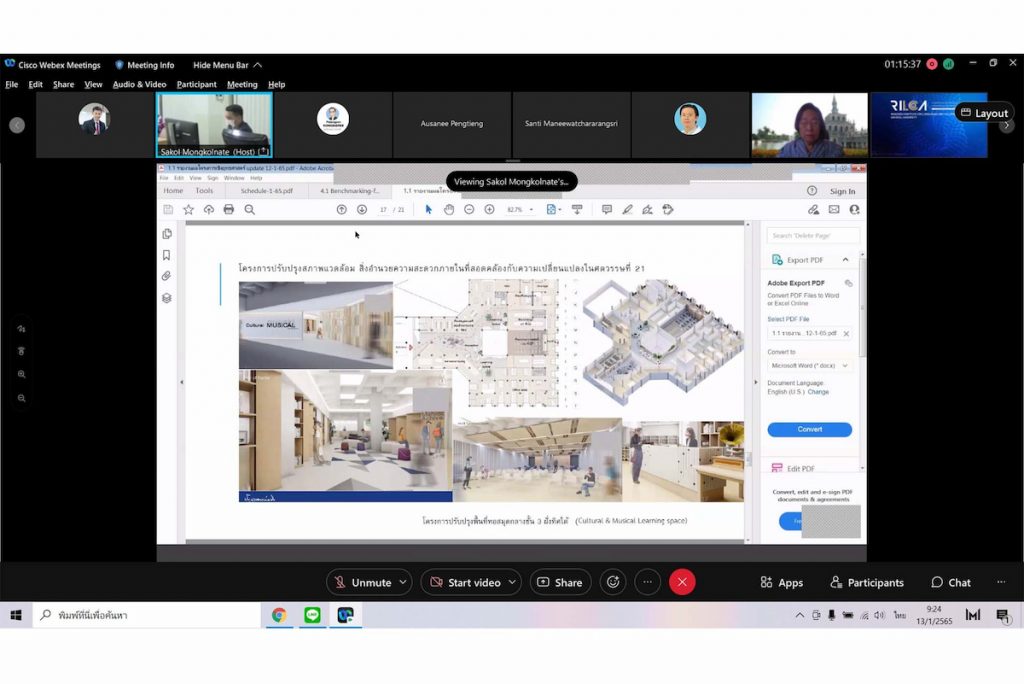Open LINE from the Windows taskbar
Viewport: 1024px width, 684px height.
312,615
